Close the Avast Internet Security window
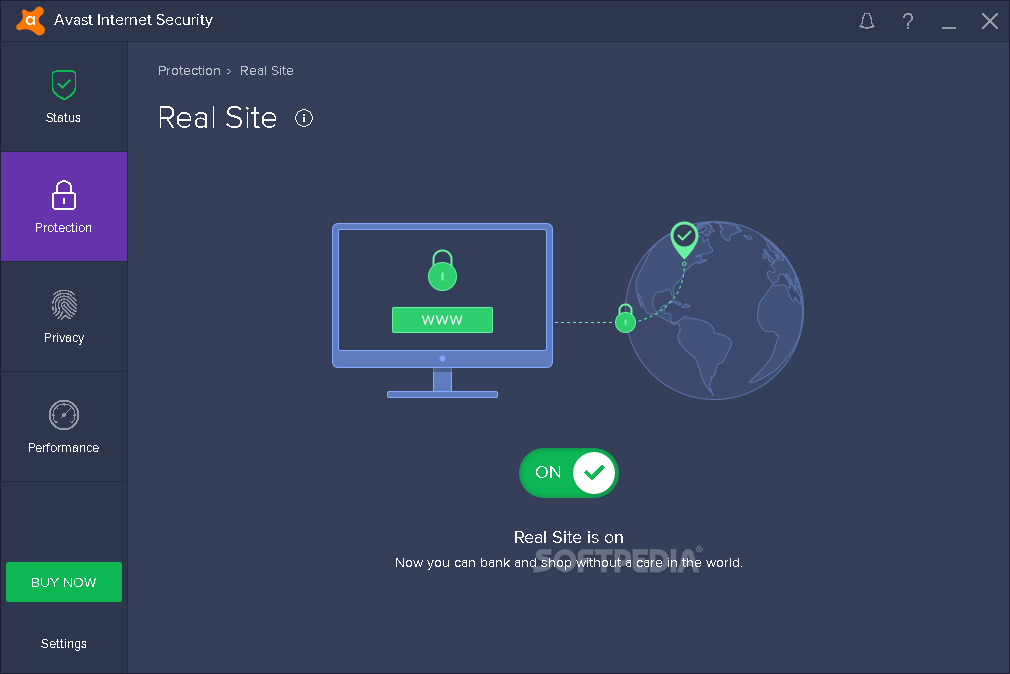 click(989, 21)
